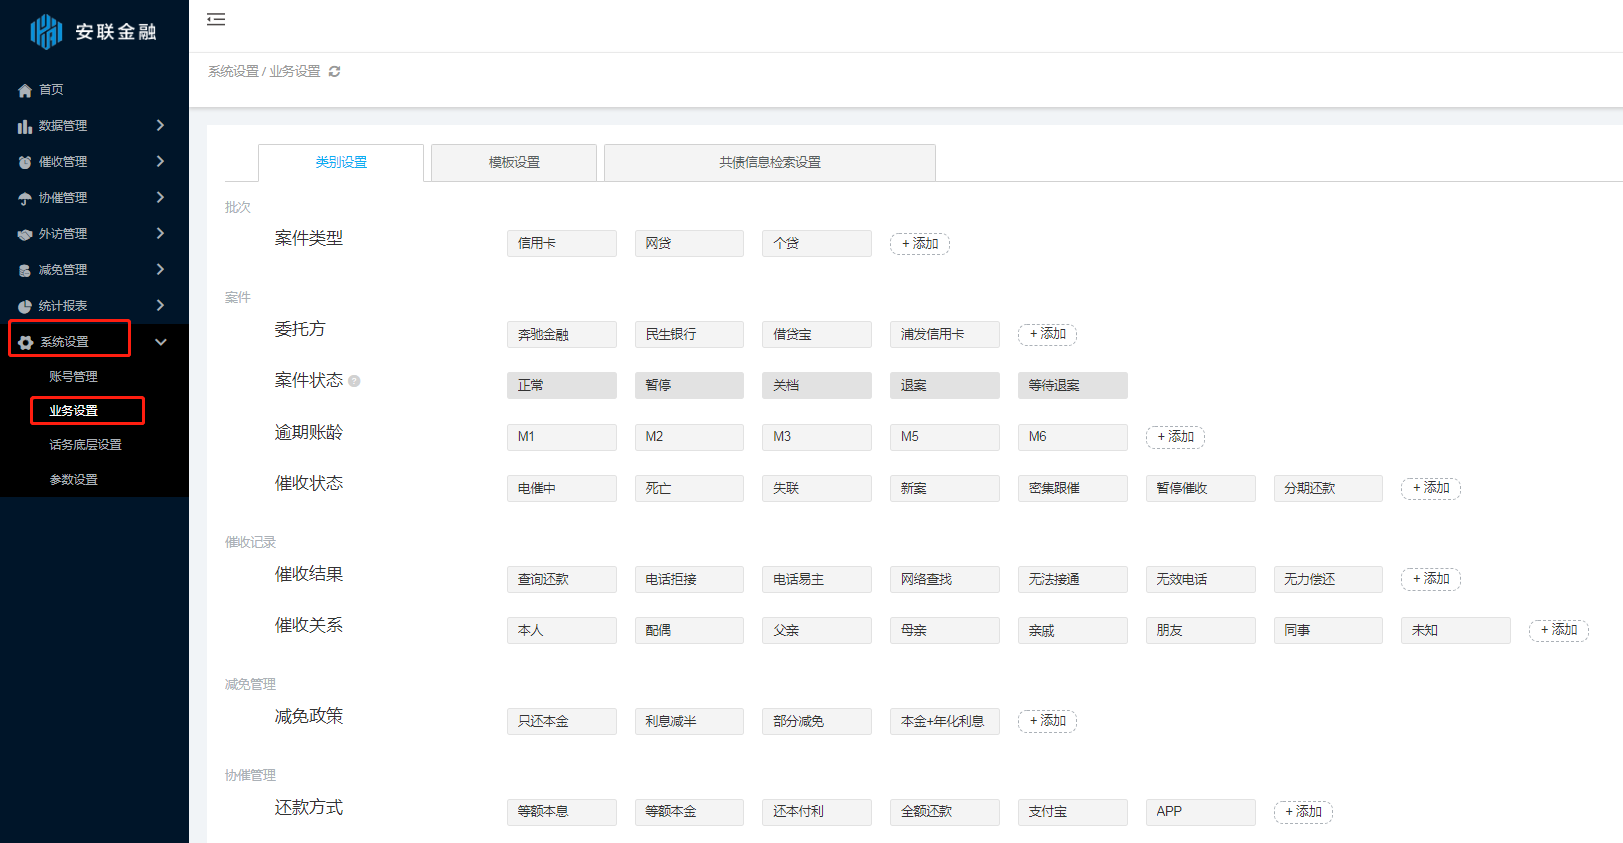
Task: Edit the 浦发信用卡 client field
Action: point(945,335)
